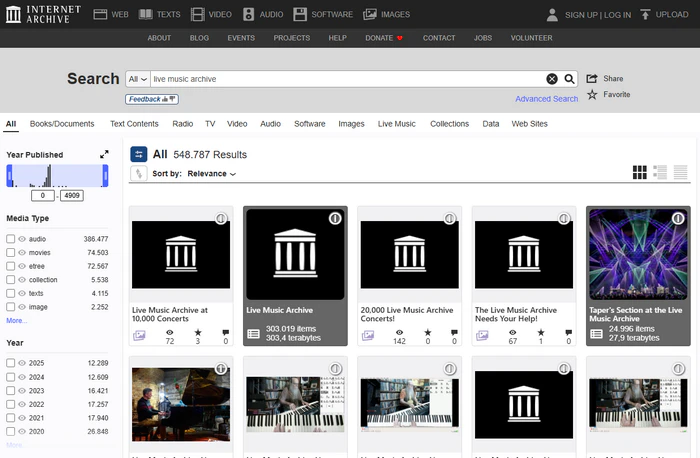This screenshot has width=700, height=458.
Task: Switch to Web Sites tab
Action: point(529,124)
